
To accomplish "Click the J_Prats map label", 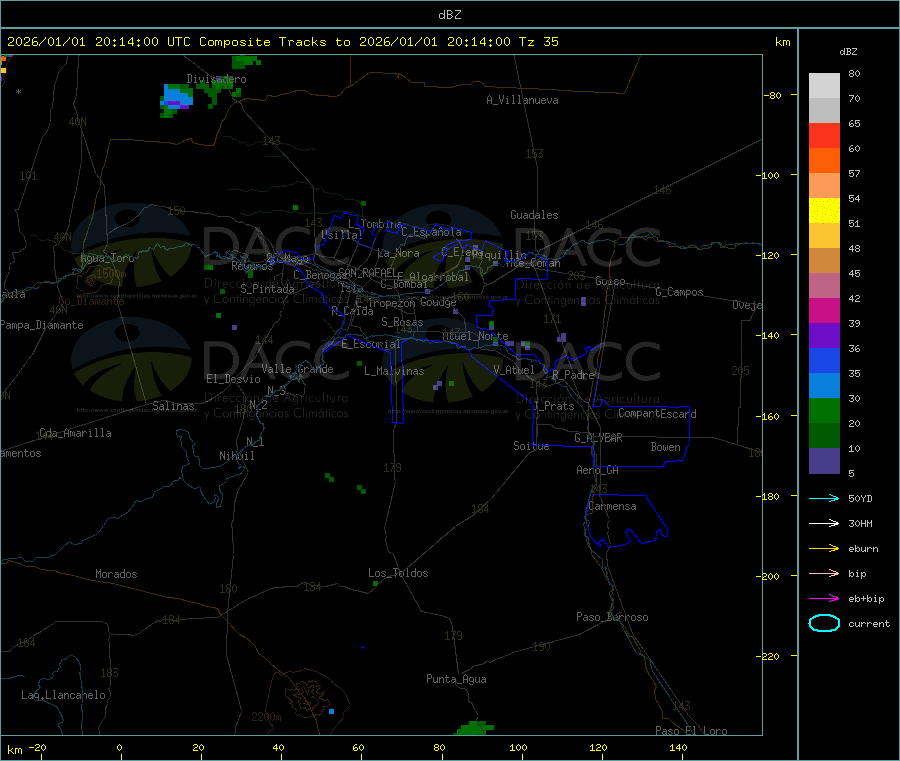I will (x=553, y=406).
